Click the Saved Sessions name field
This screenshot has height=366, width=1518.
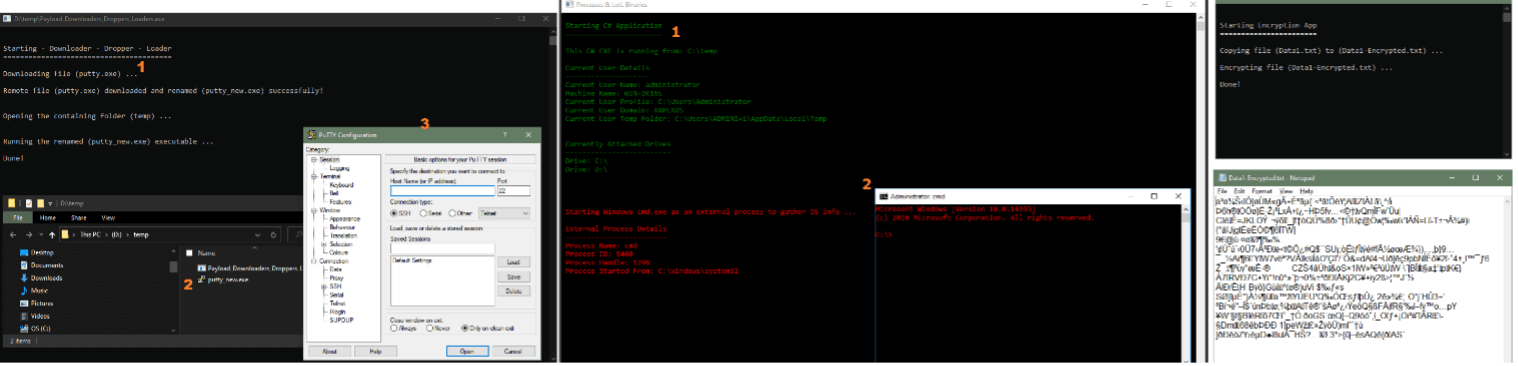coord(442,248)
